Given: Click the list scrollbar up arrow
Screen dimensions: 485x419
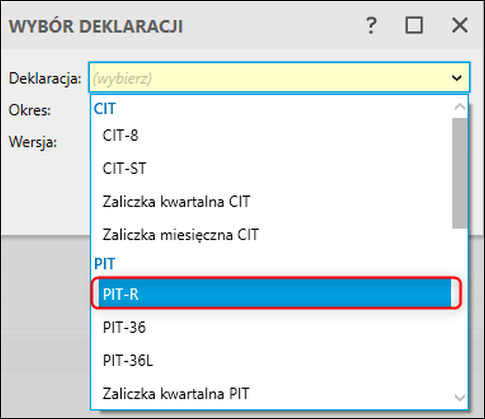Looking at the screenshot, I should tap(460, 107).
